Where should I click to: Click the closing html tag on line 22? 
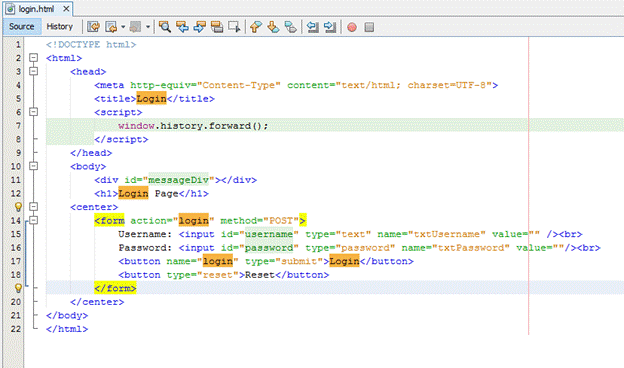coord(67,329)
